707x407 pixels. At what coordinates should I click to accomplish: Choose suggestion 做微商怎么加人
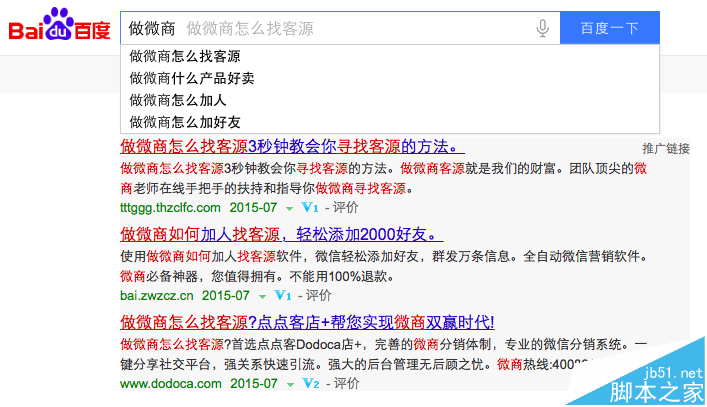tap(178, 100)
